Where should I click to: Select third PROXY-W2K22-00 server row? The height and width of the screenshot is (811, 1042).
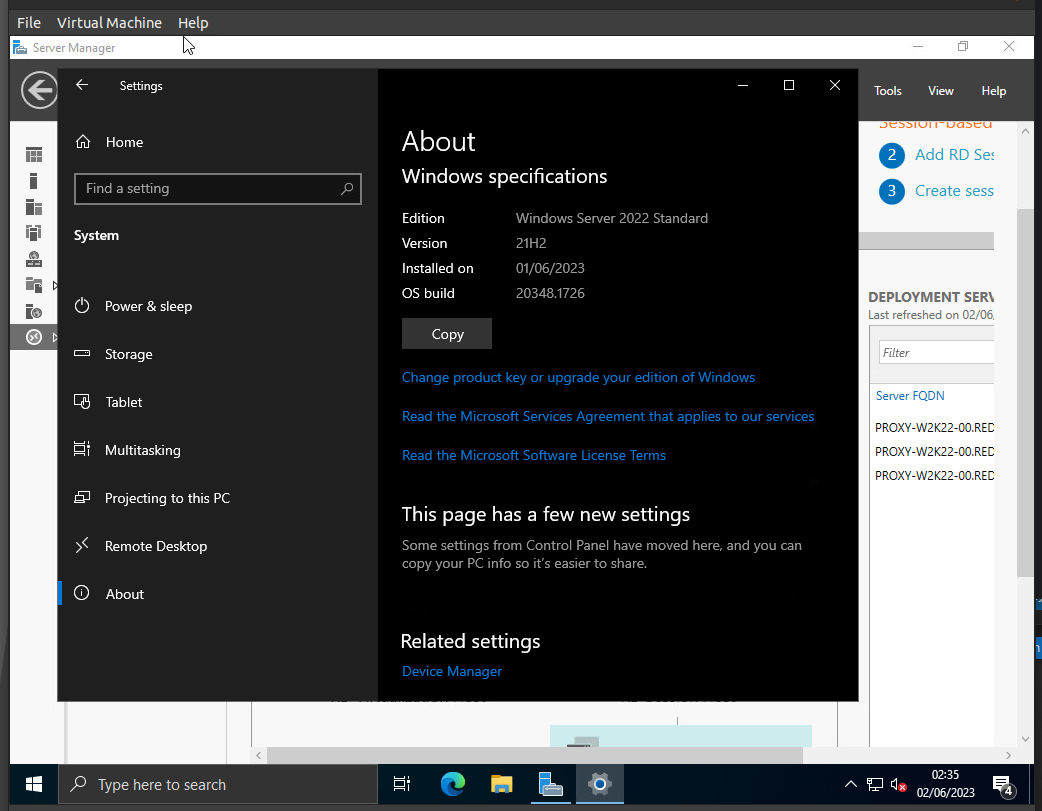pyautogui.click(x=934, y=475)
